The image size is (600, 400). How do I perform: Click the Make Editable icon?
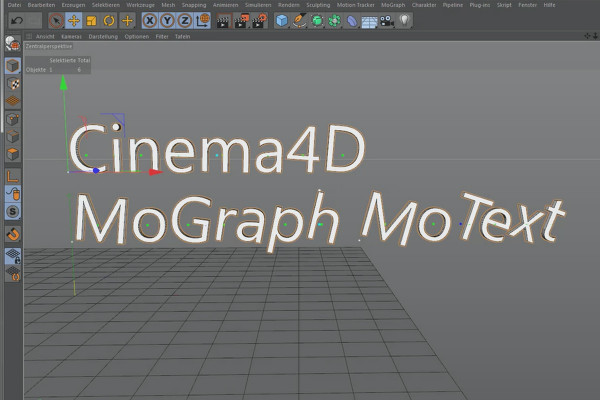click(x=12, y=44)
